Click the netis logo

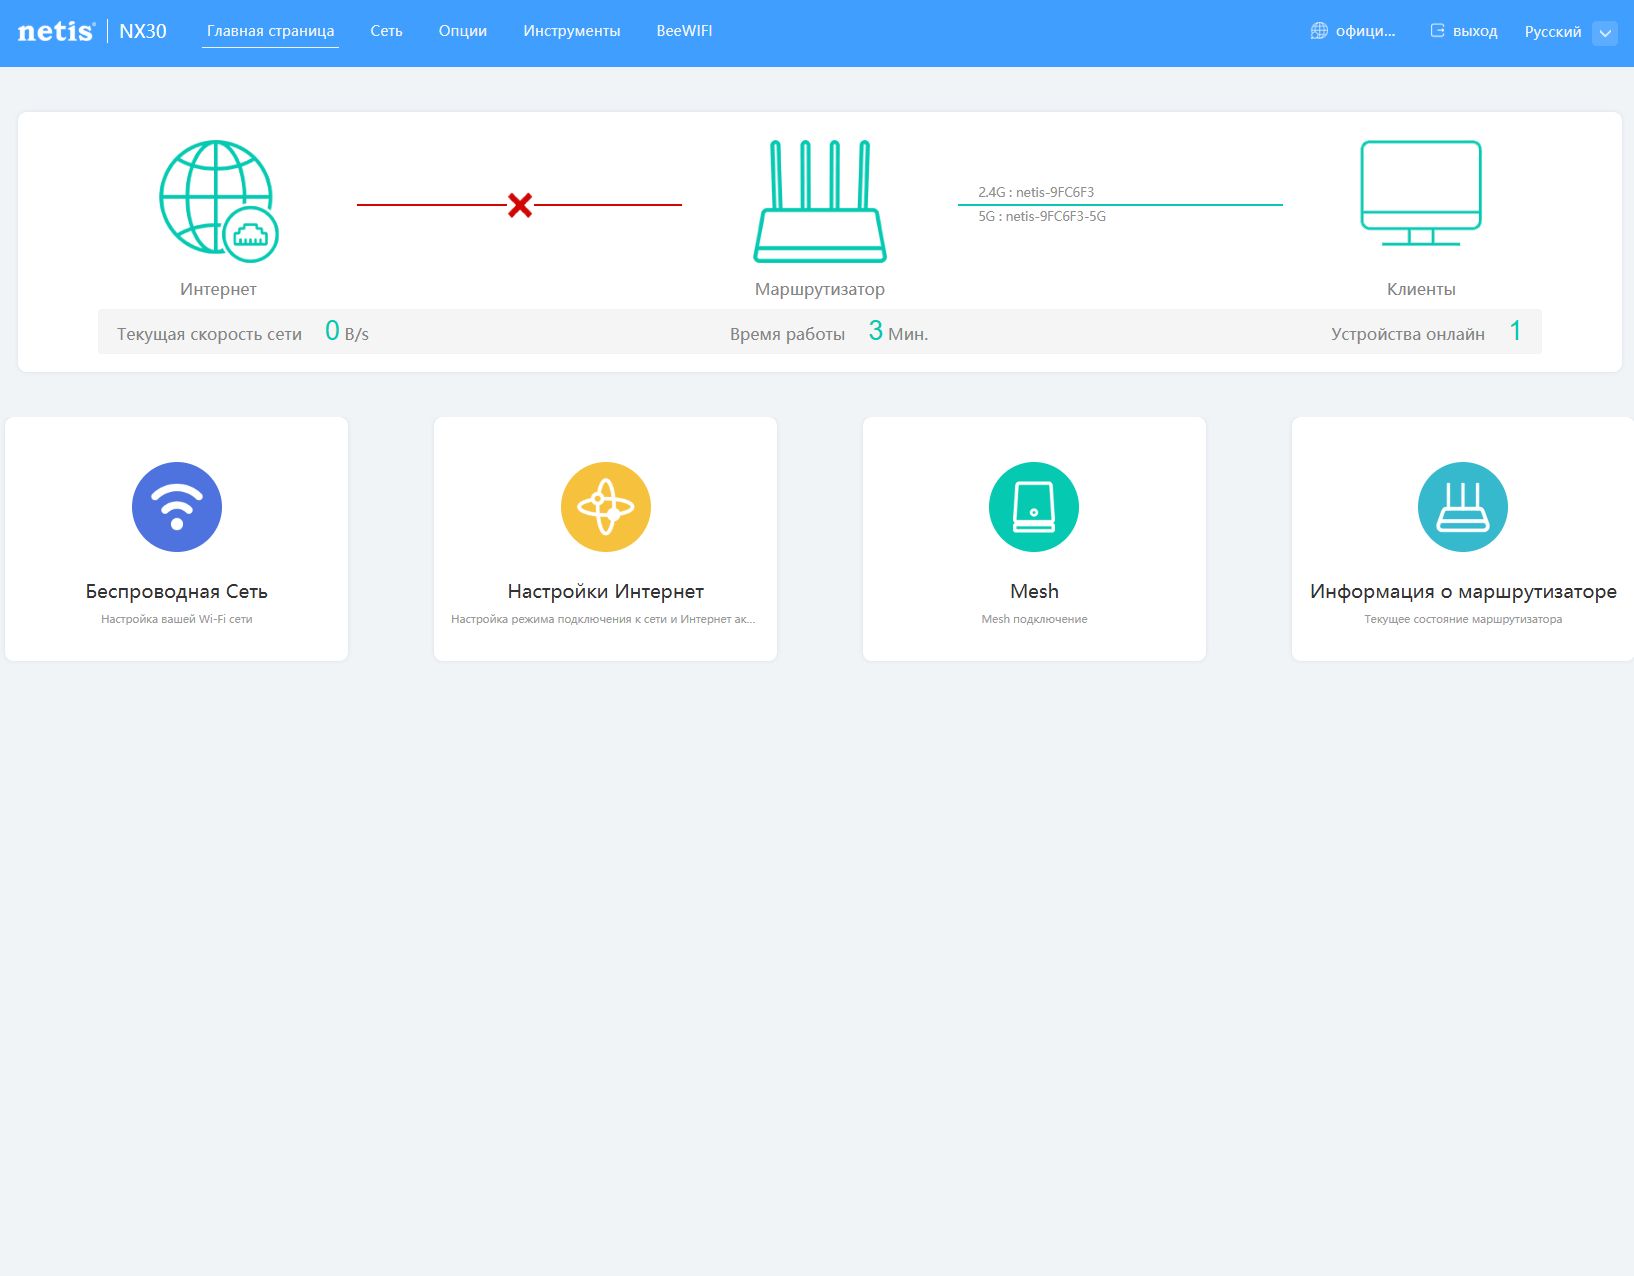pyautogui.click(x=56, y=31)
